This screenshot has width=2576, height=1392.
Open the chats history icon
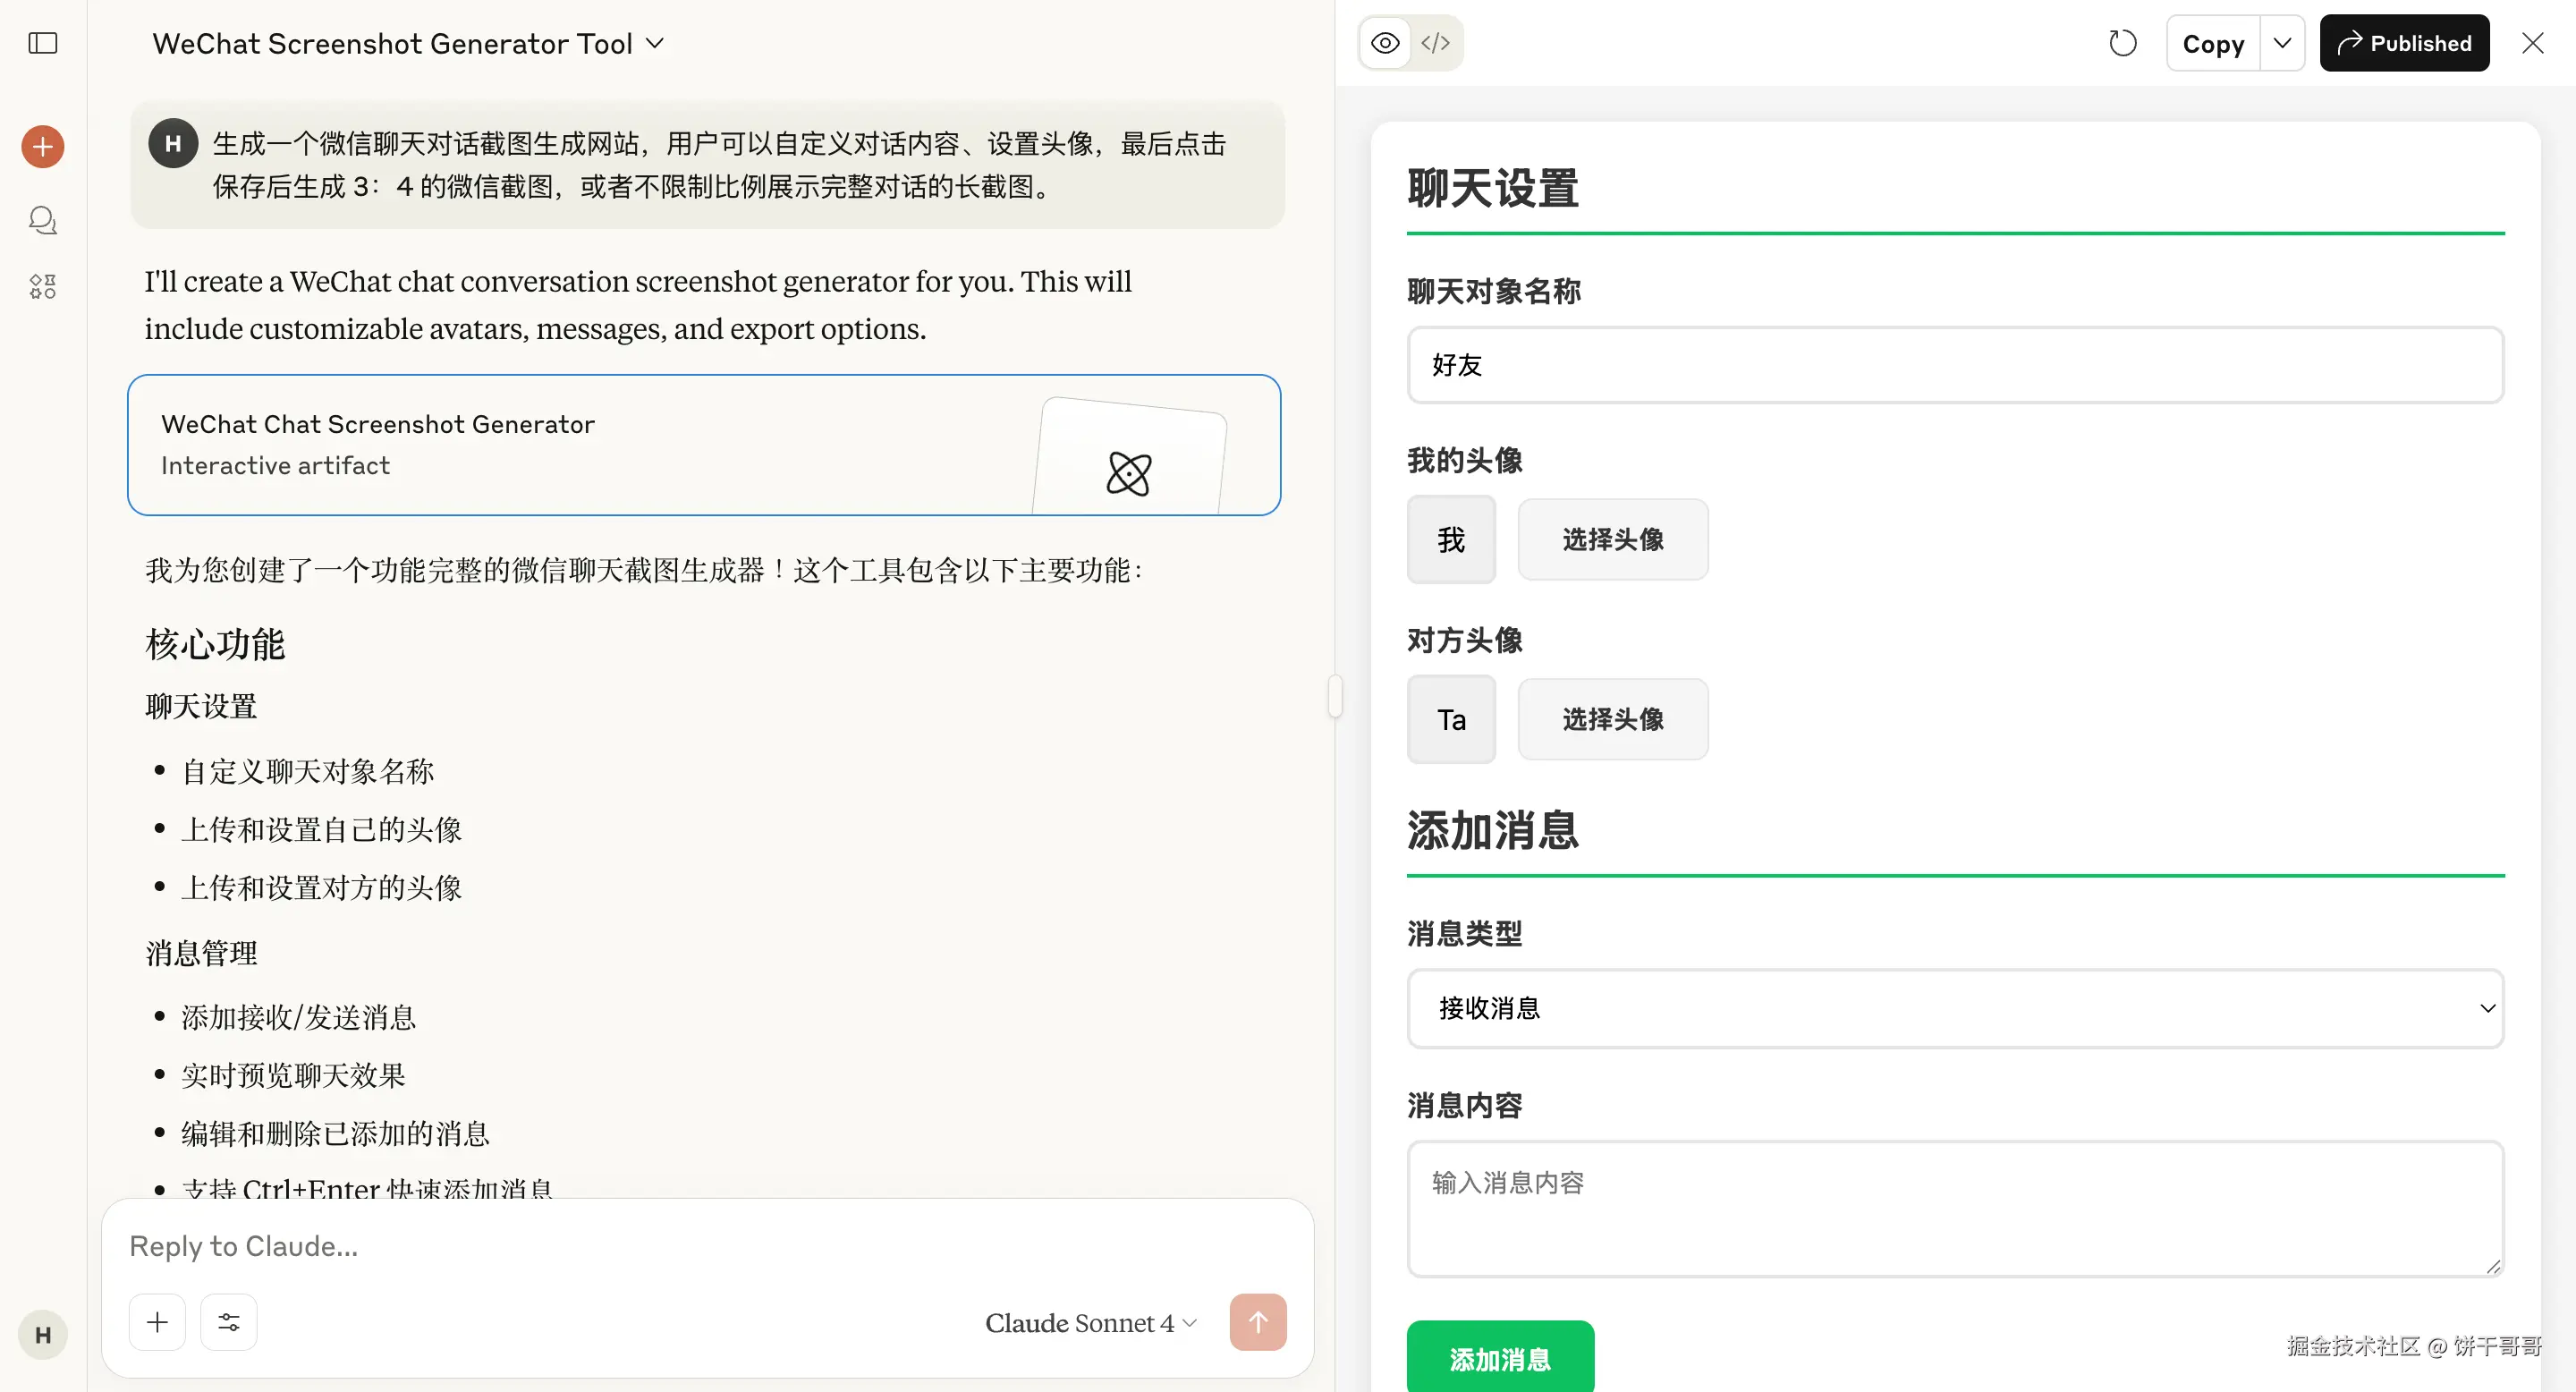[x=43, y=220]
